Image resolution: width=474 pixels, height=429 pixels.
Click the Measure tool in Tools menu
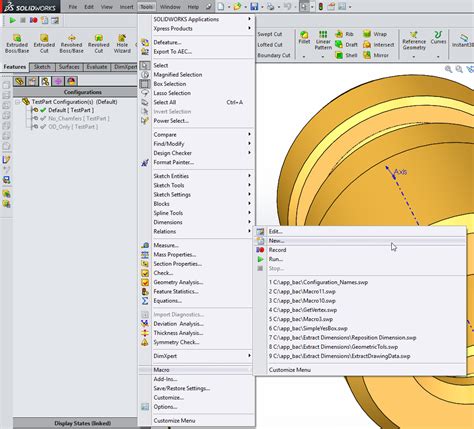coord(166,245)
